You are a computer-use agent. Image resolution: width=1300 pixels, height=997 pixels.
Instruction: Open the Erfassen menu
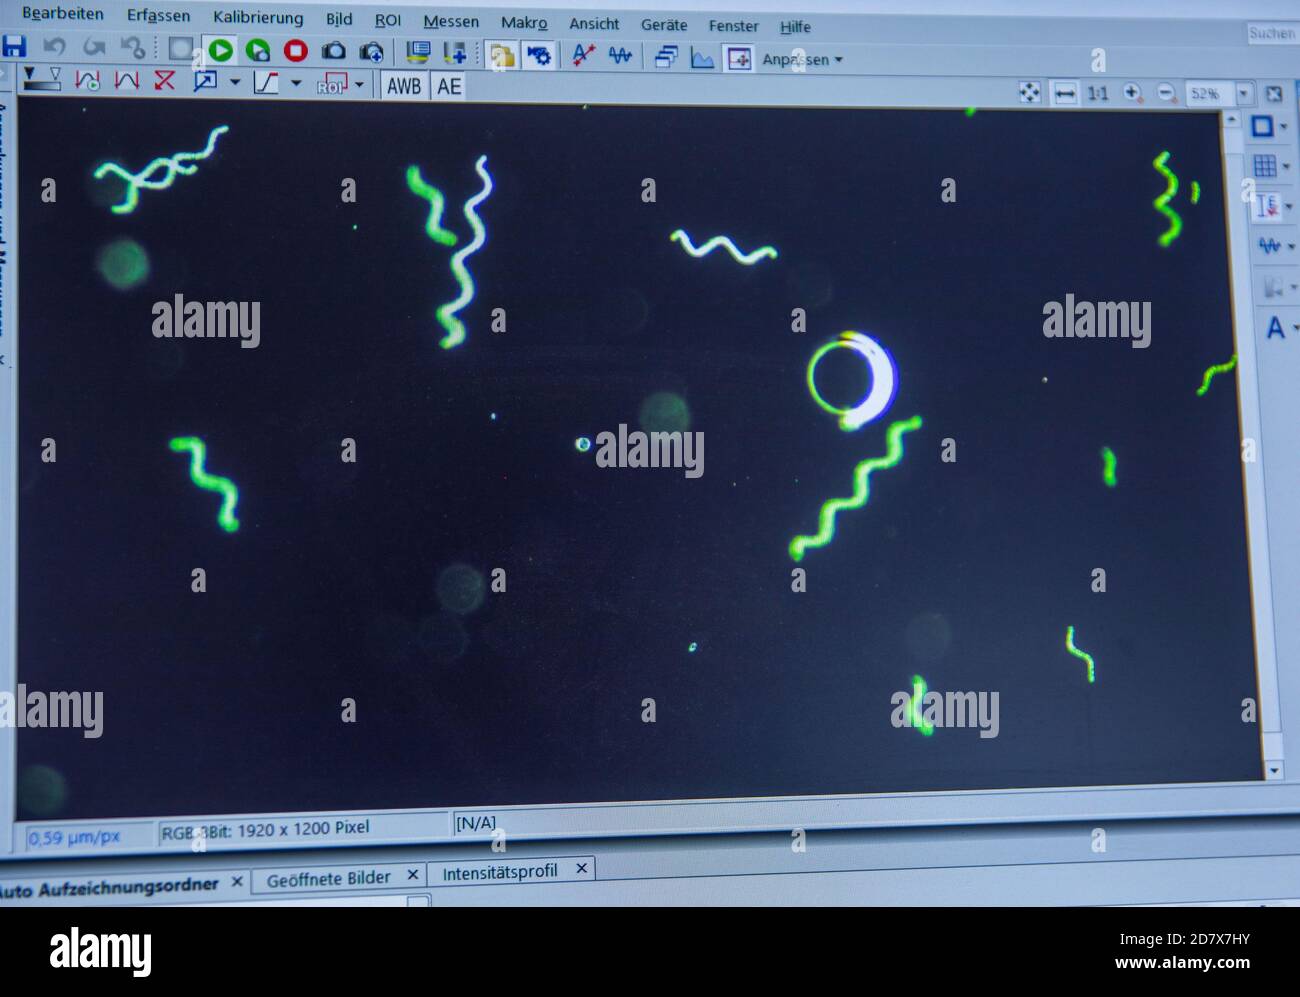pos(158,15)
